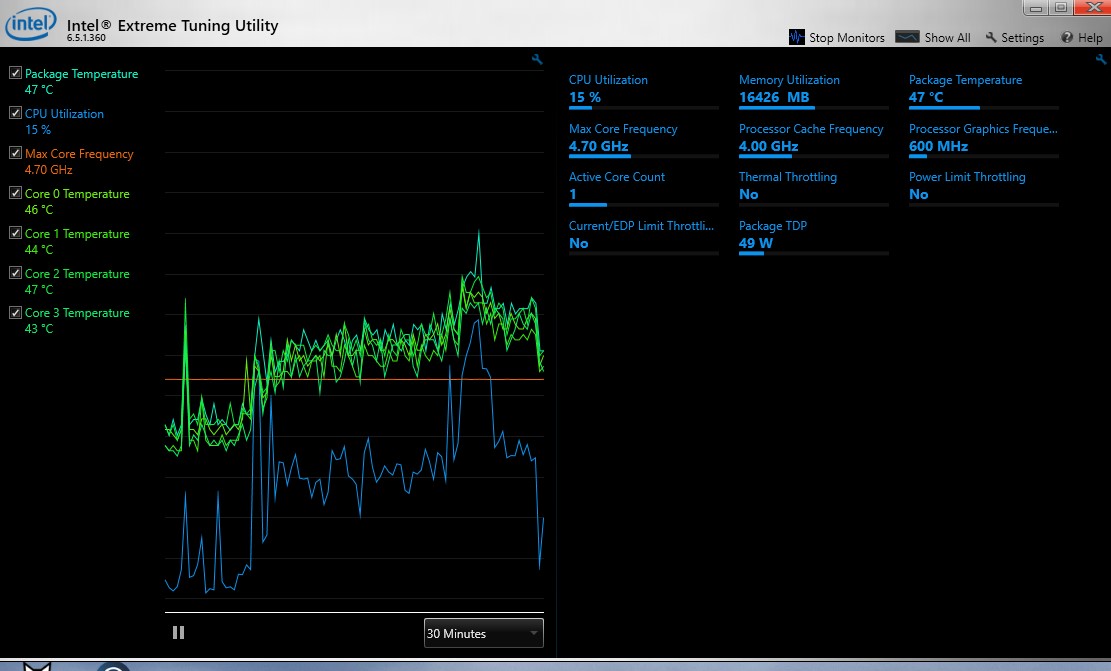Click the 44 °C reading under Core 1

39,249
